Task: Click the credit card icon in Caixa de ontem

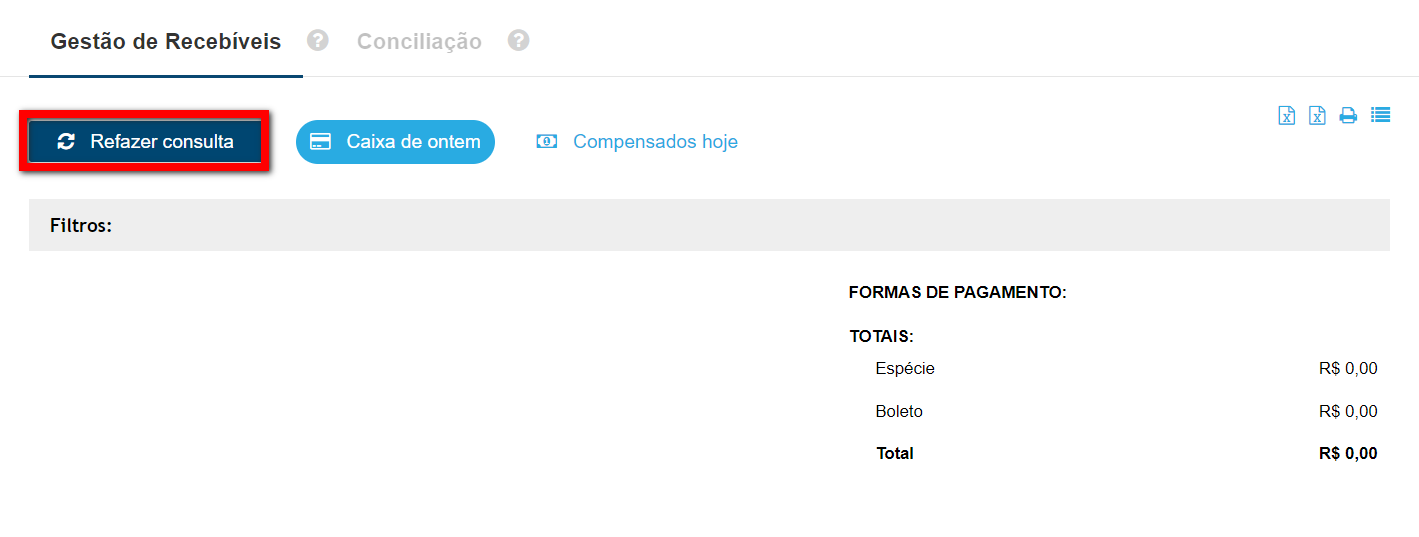Action: click(x=321, y=142)
